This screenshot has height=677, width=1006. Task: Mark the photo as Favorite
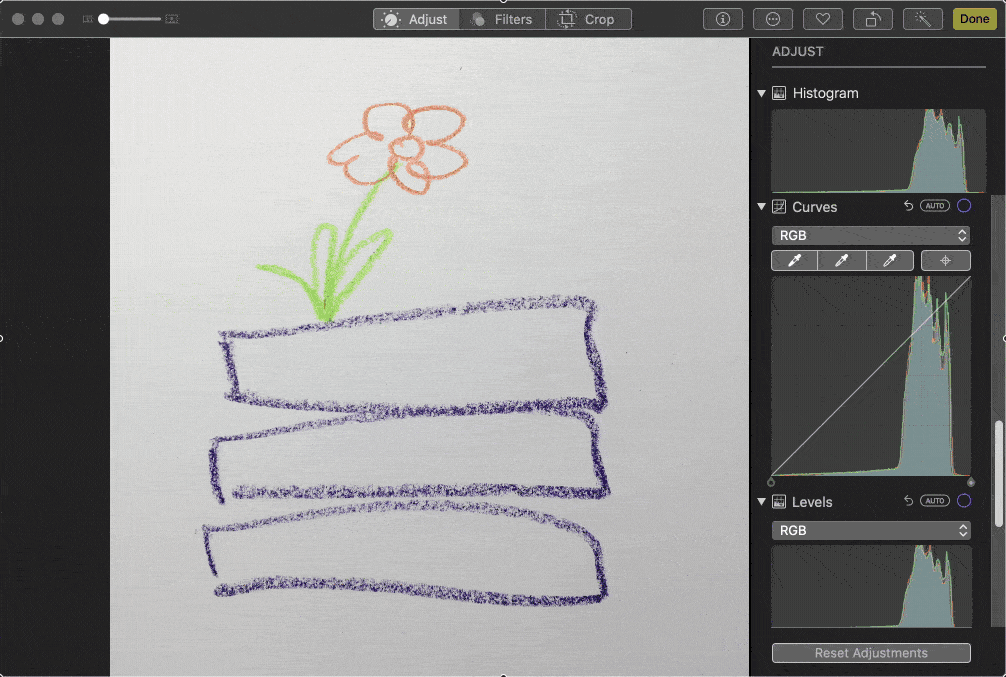click(x=823, y=19)
